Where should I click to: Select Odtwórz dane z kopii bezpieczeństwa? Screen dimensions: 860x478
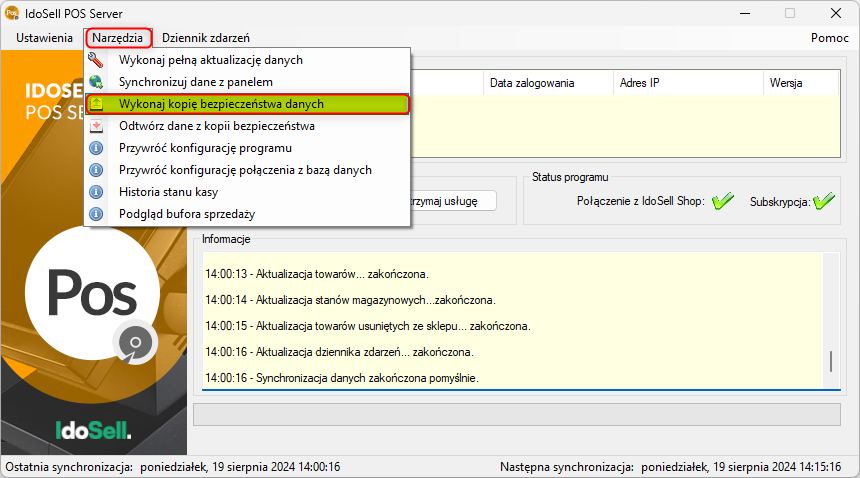point(247,126)
